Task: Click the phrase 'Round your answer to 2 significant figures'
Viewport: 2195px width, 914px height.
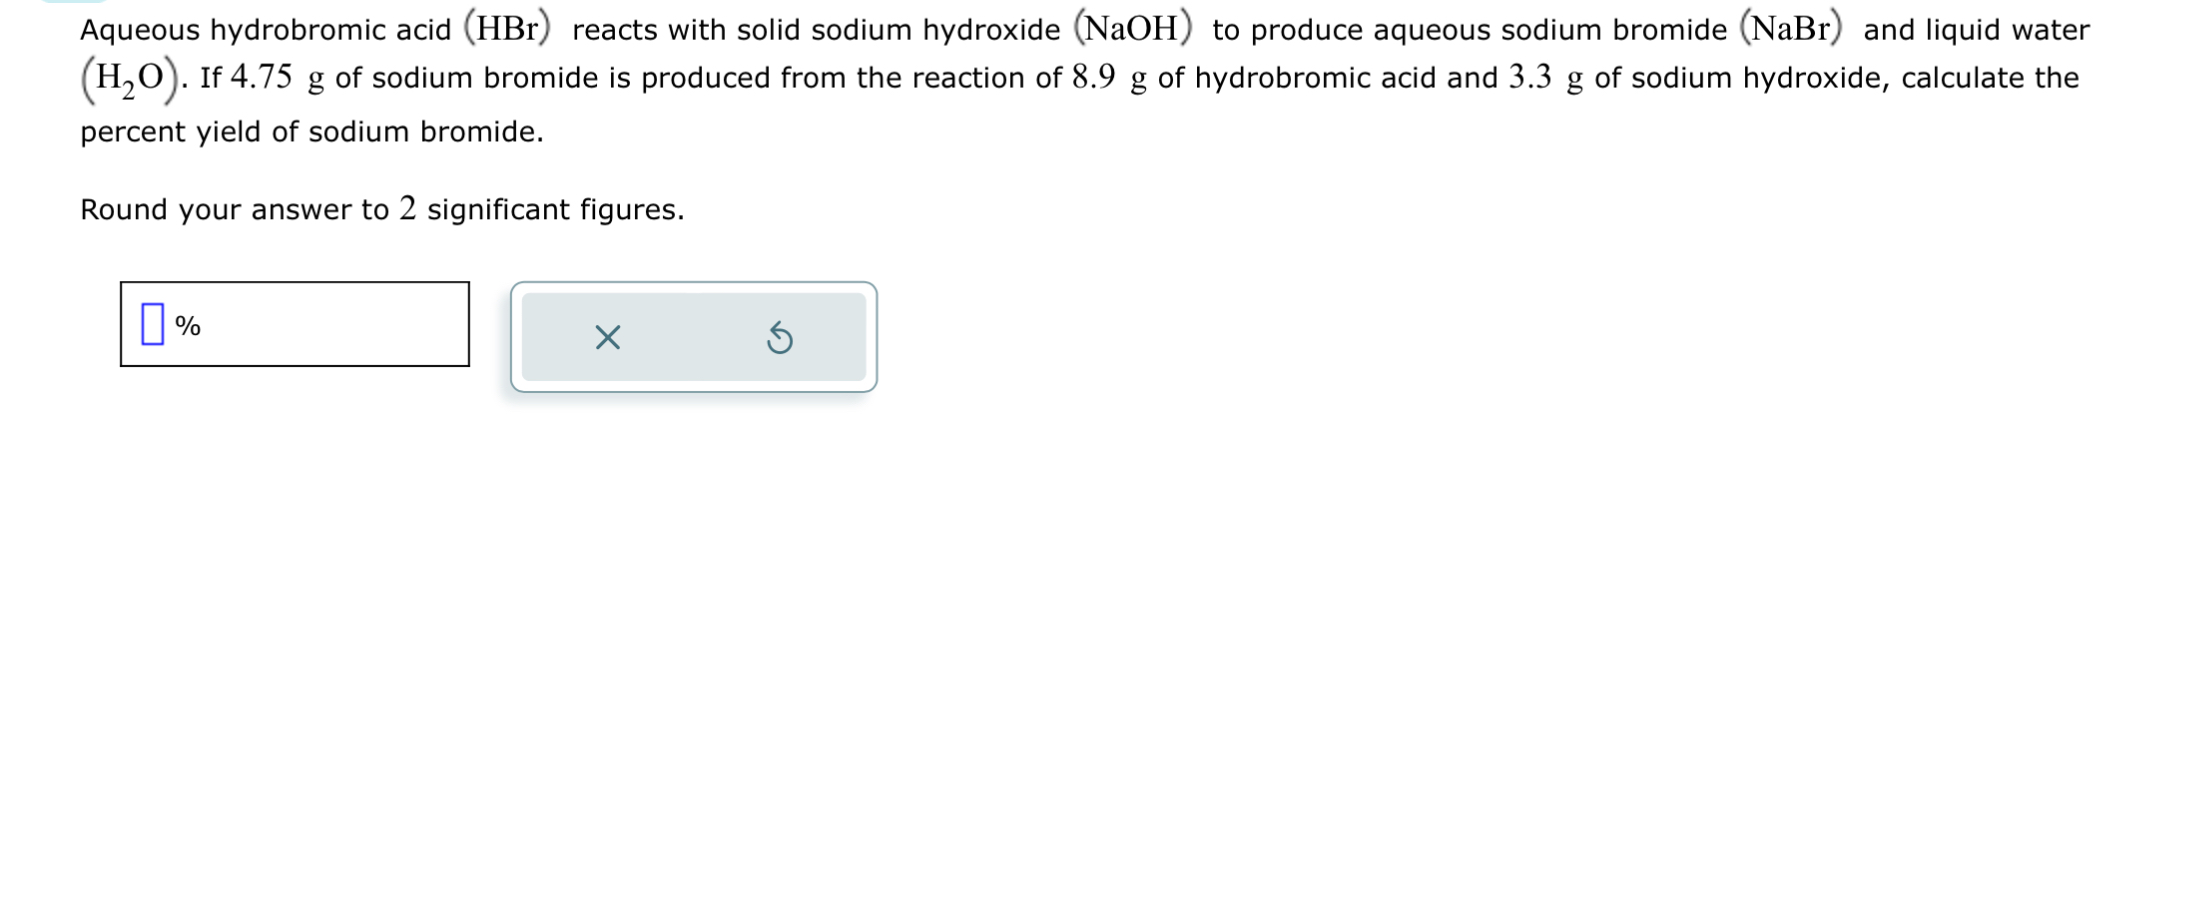Action: pos(382,209)
